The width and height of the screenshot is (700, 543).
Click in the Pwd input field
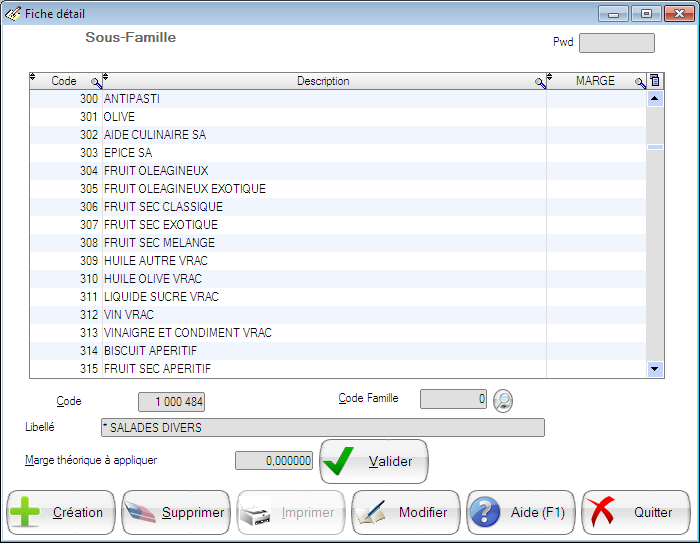point(616,43)
